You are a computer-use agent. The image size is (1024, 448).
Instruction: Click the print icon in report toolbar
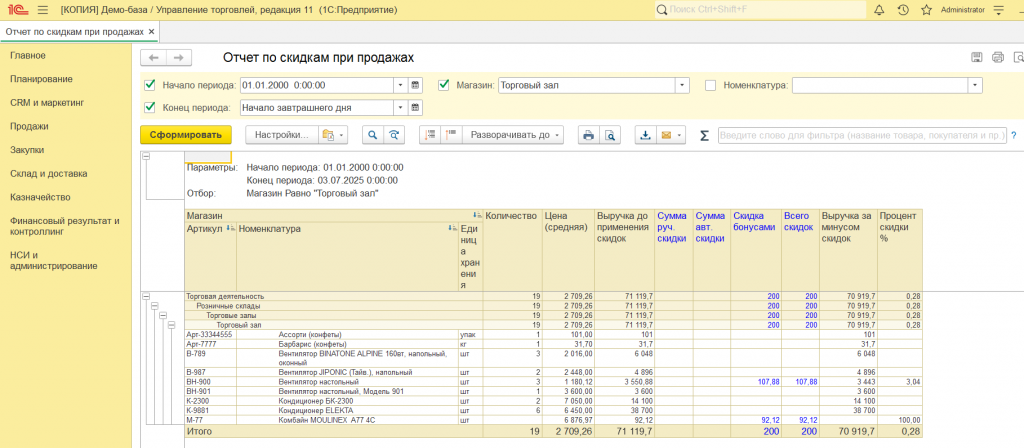(588, 135)
